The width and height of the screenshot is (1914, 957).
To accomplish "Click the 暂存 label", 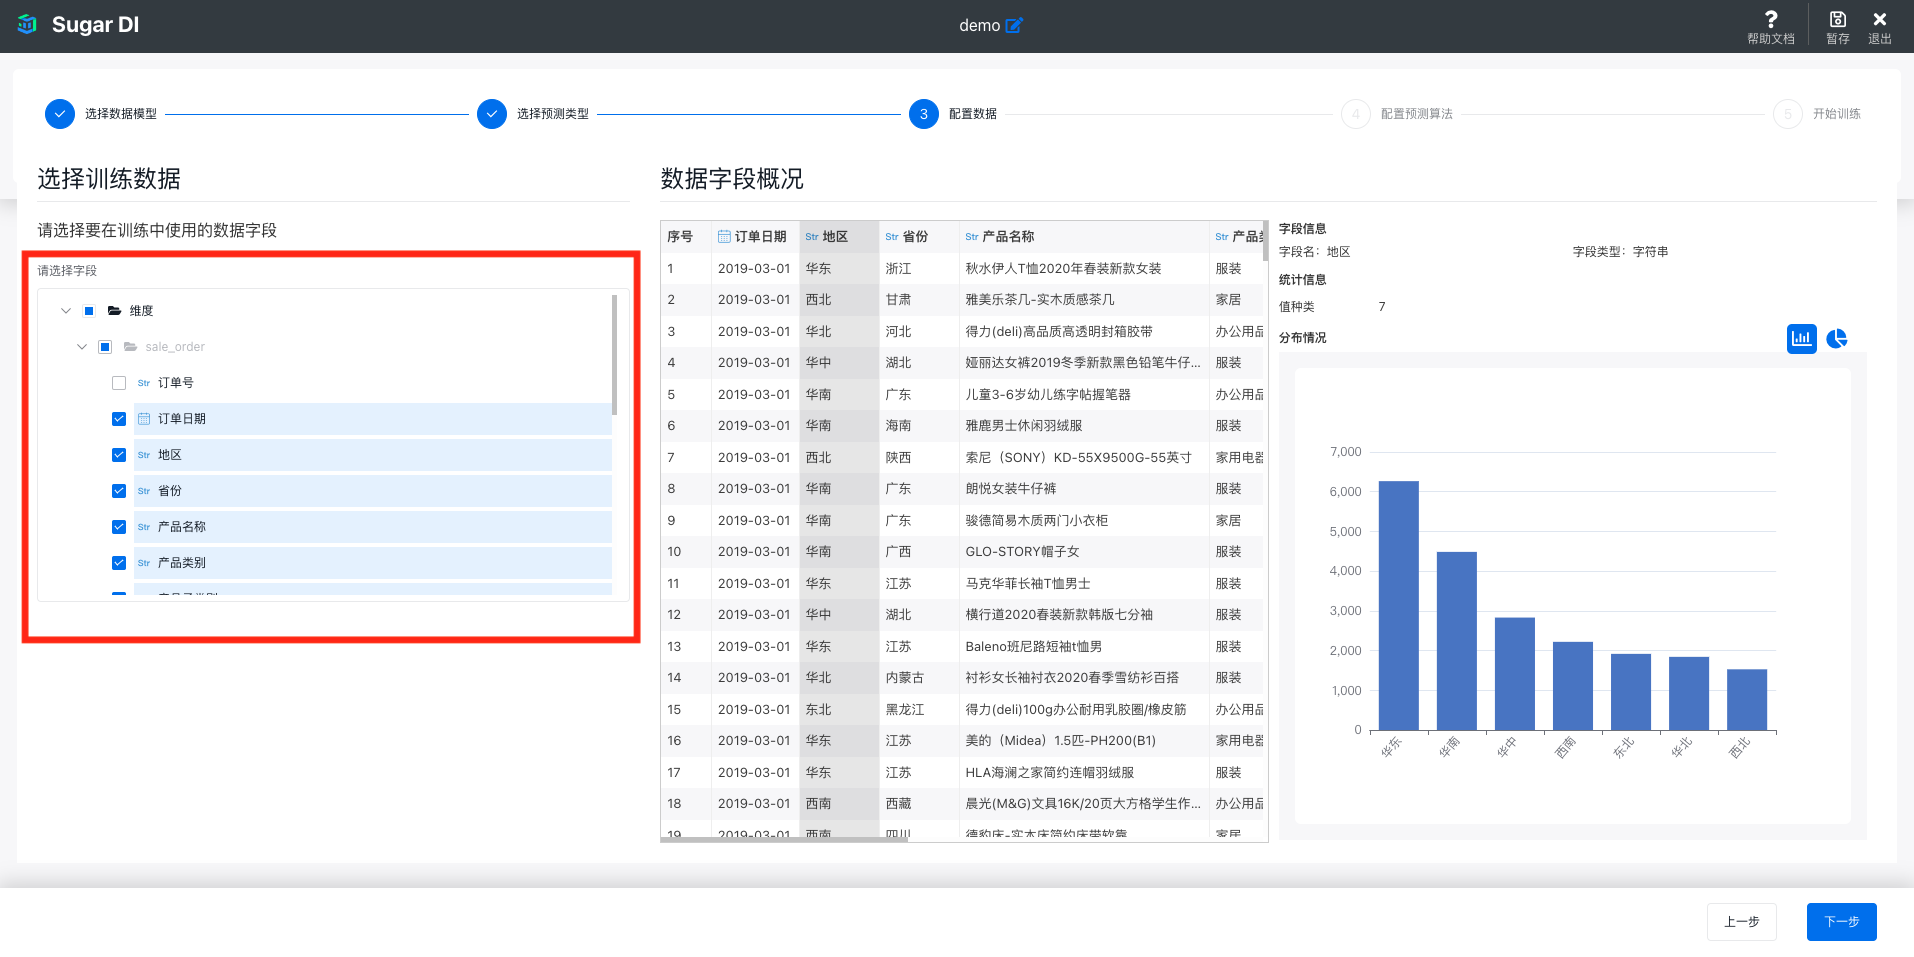I will pyautogui.click(x=1838, y=39).
